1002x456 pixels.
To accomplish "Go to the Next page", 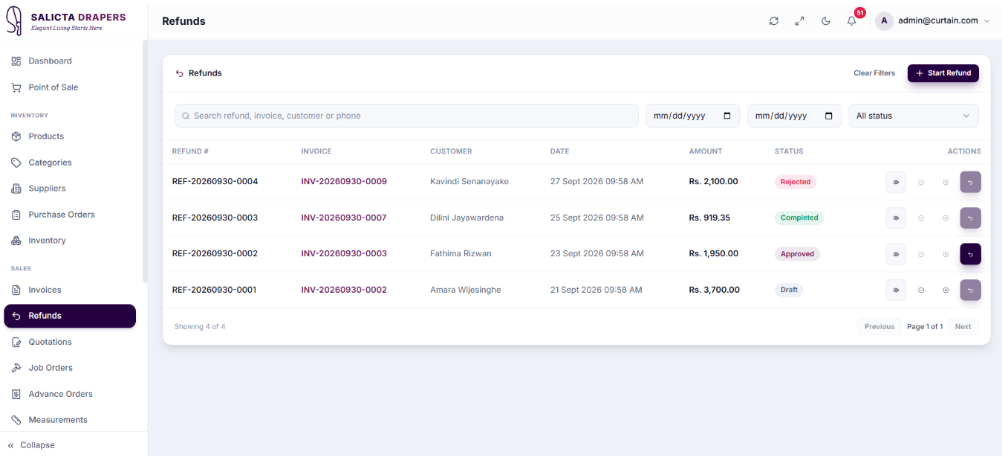I will click(963, 326).
